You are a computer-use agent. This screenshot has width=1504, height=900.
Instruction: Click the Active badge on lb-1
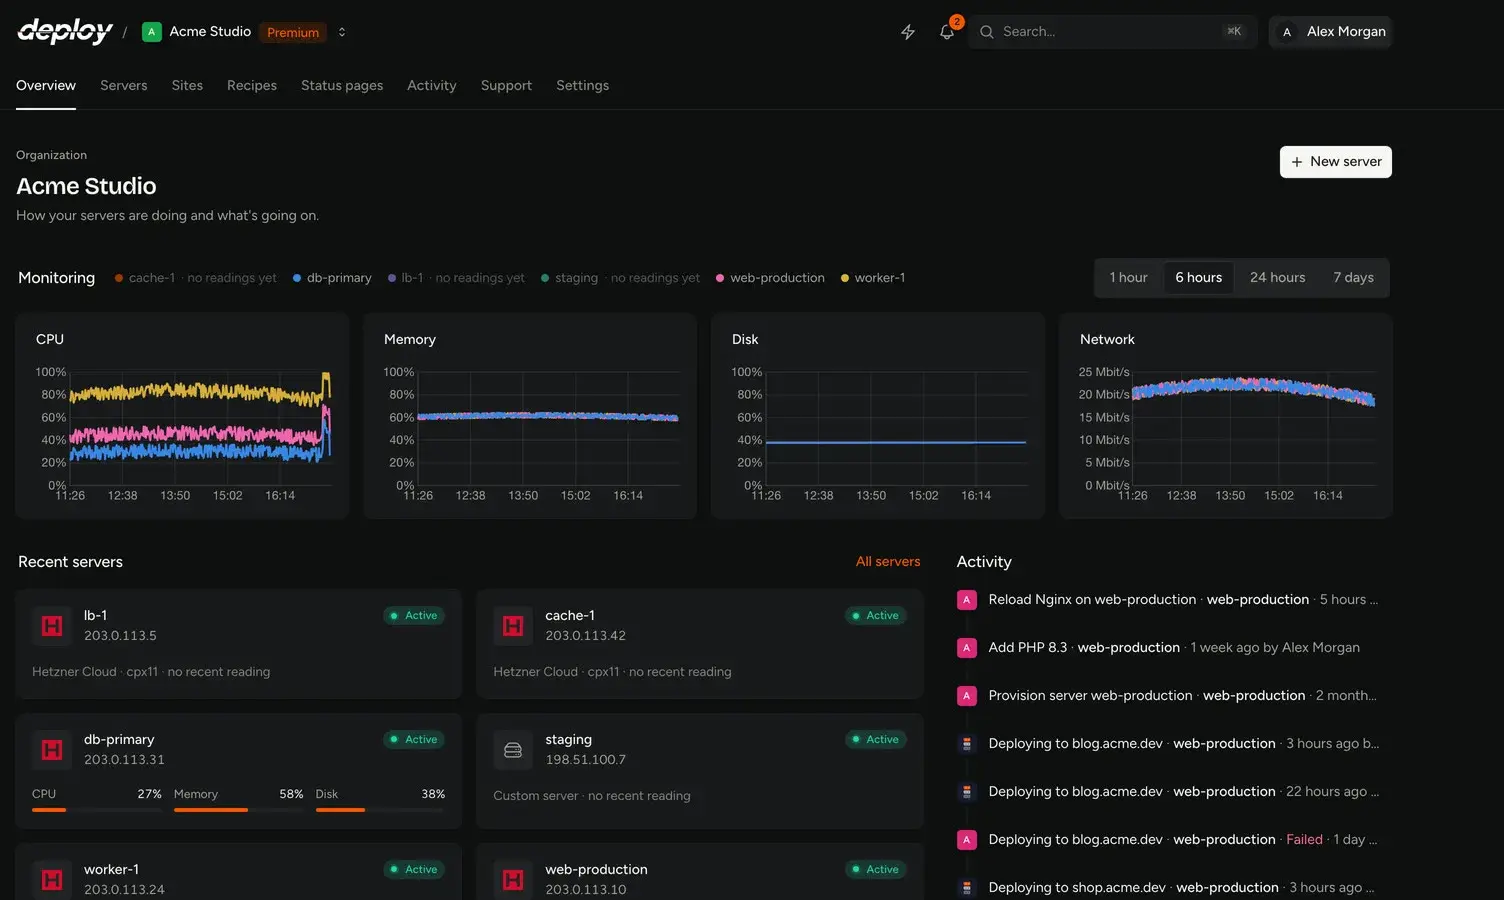click(414, 616)
